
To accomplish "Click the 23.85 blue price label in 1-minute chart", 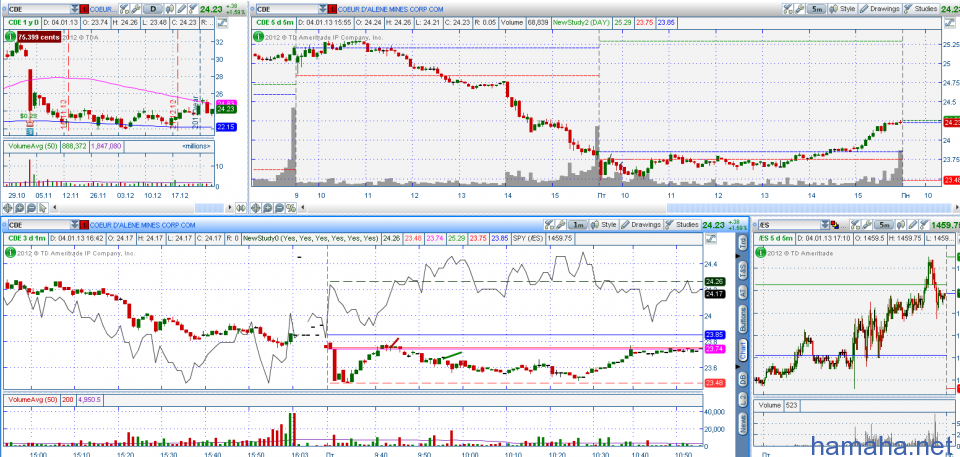I will click(x=714, y=334).
